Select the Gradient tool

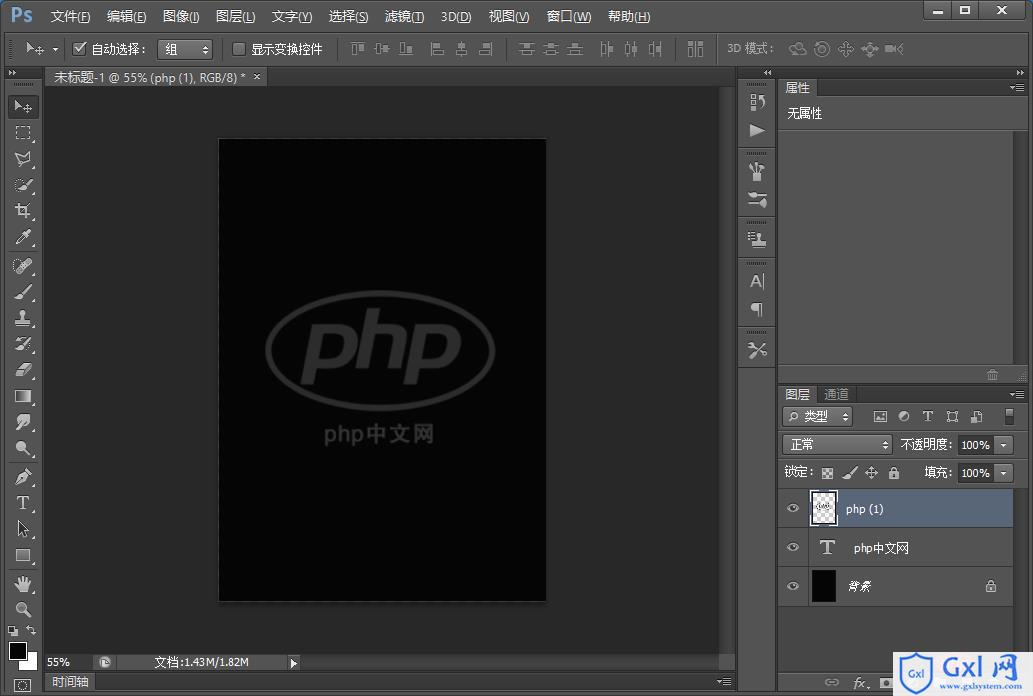[23, 396]
